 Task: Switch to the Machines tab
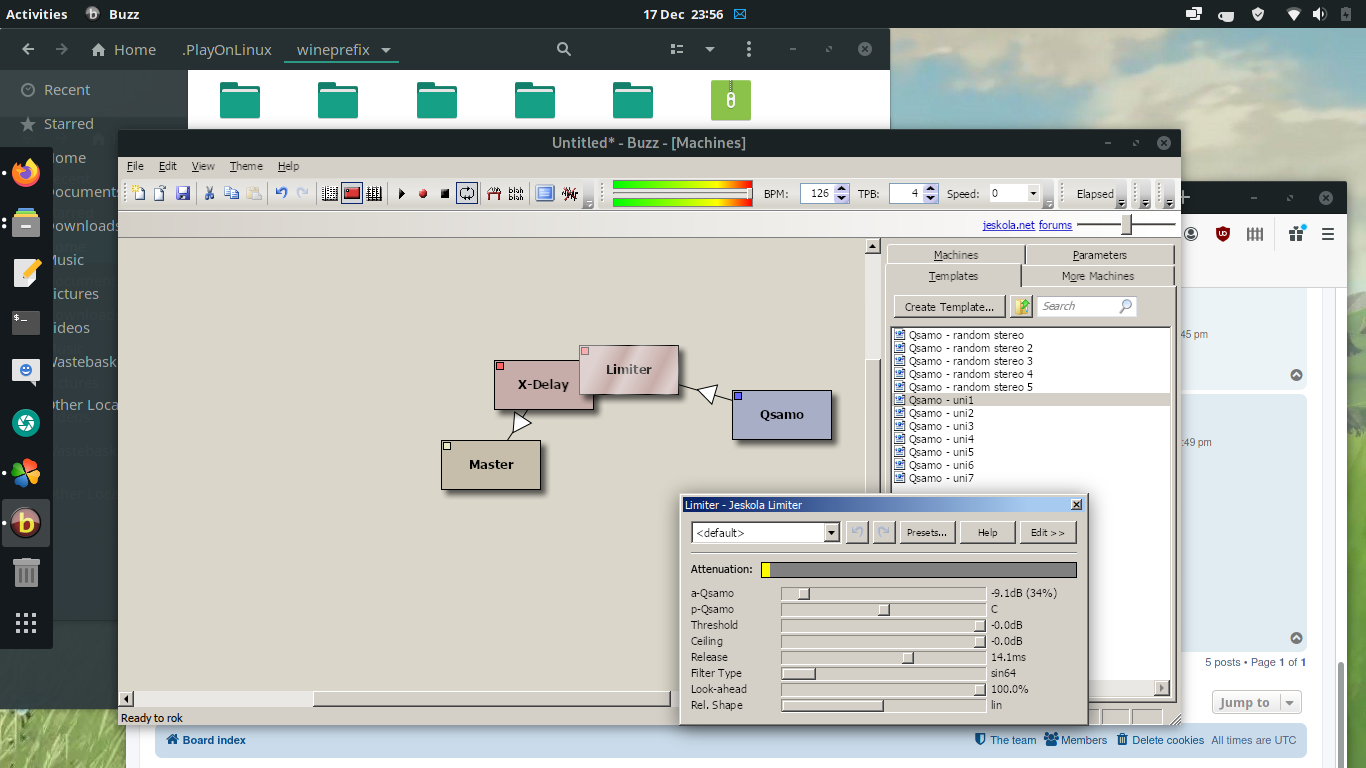[956, 255]
